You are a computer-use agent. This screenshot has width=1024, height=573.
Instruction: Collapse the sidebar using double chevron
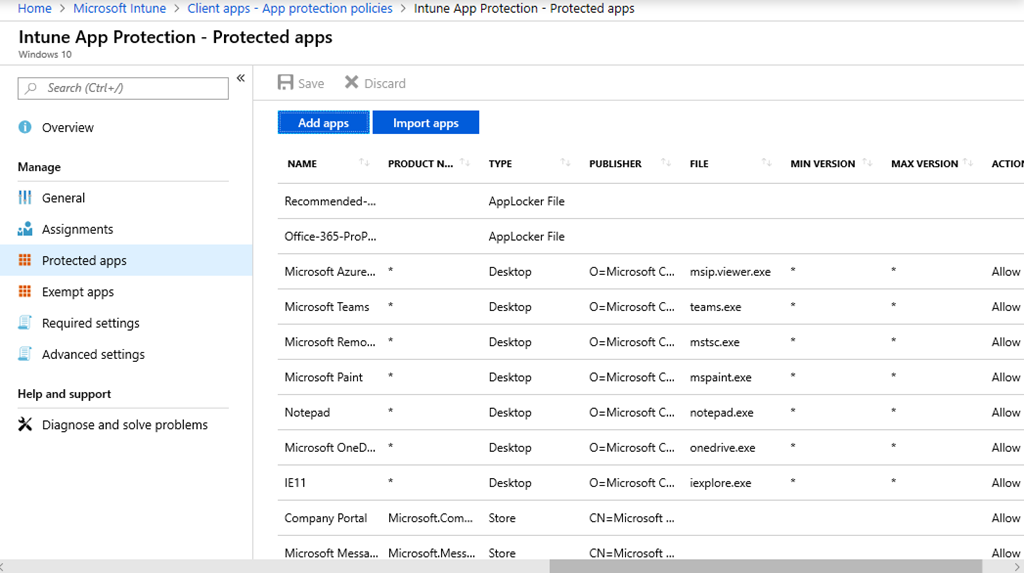[240, 78]
